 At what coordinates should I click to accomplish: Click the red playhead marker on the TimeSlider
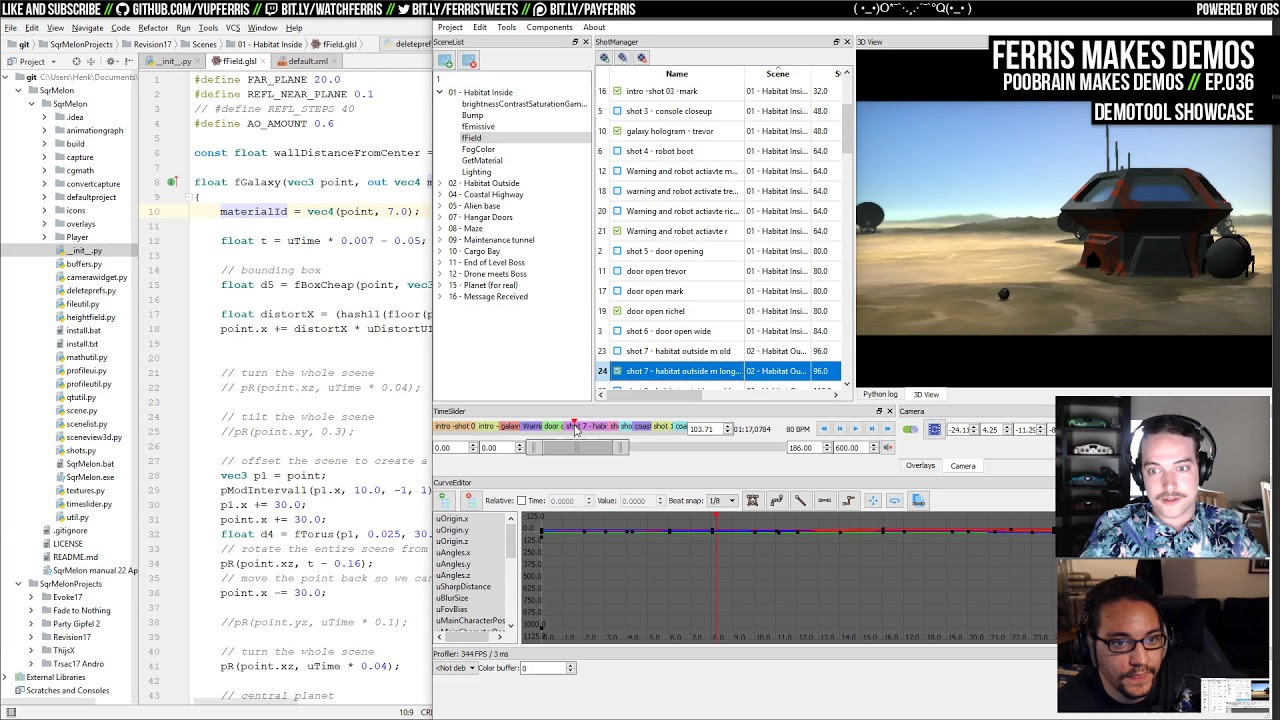[x=574, y=422]
